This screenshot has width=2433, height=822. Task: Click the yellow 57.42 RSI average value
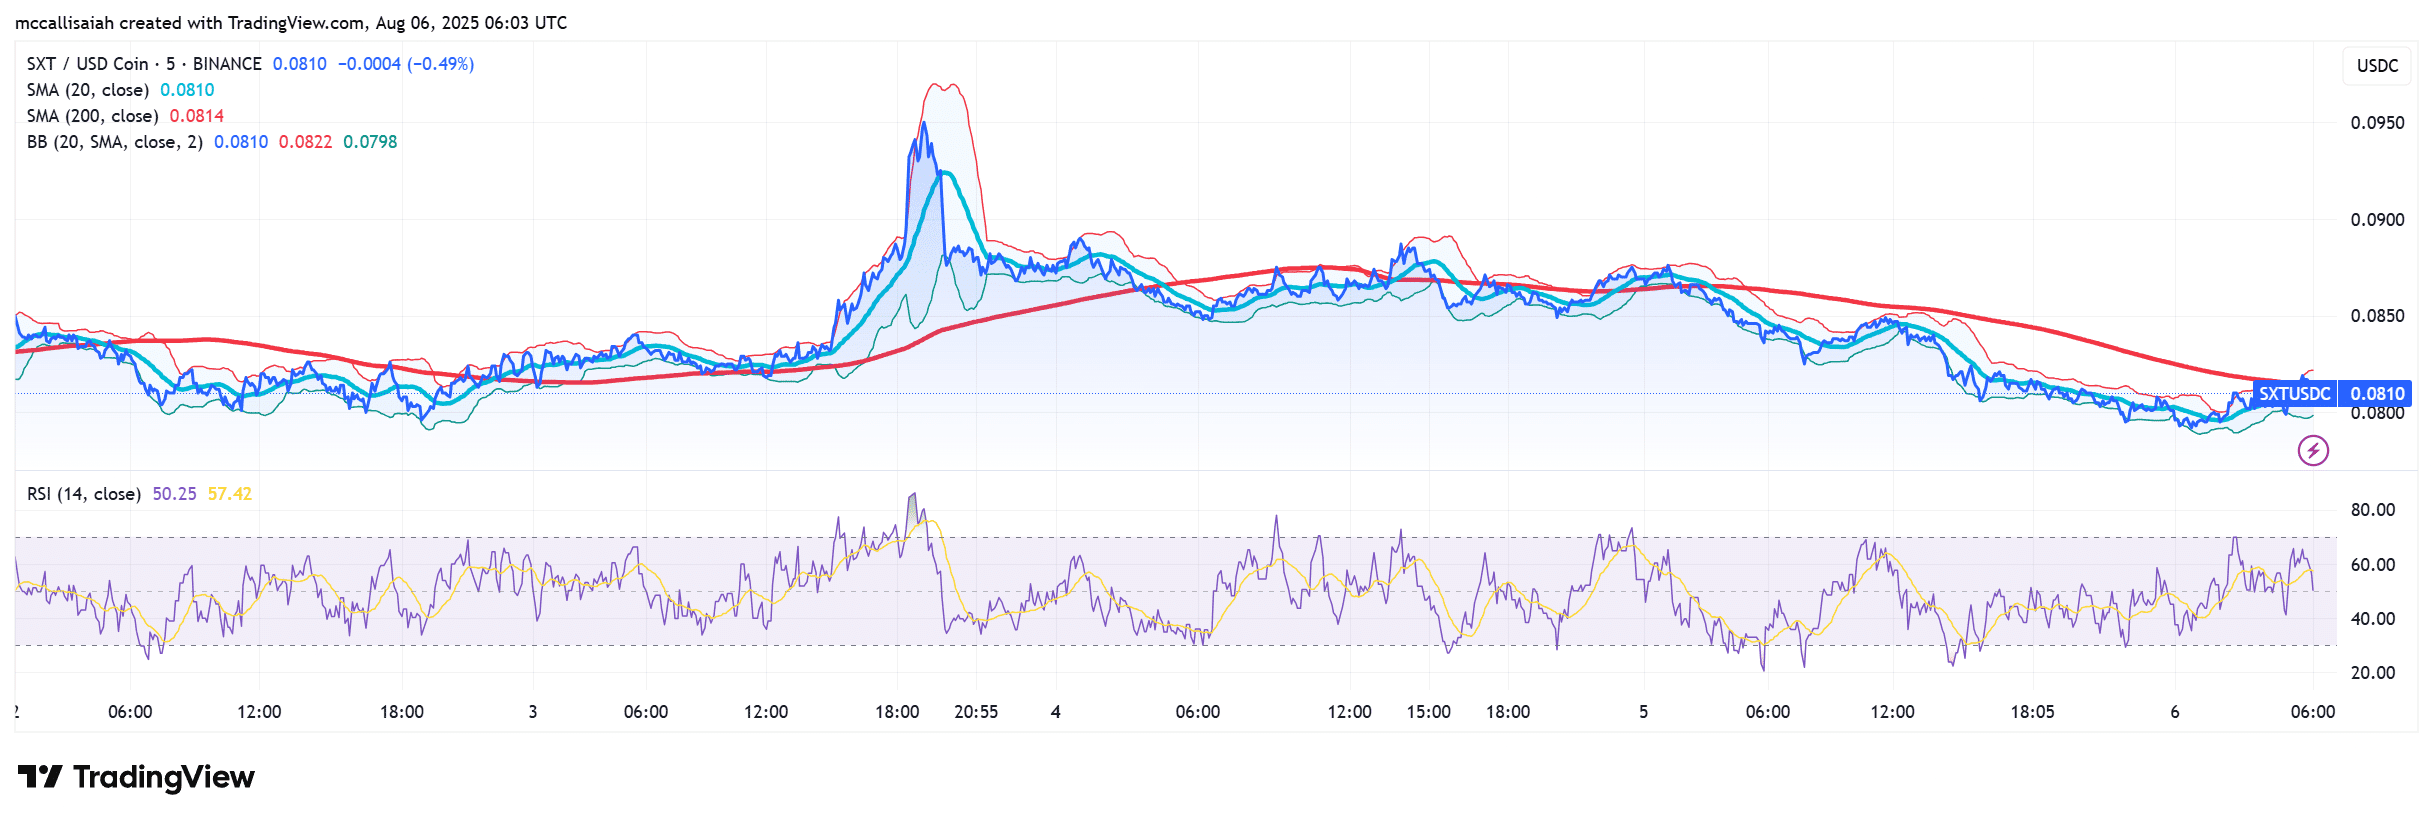(x=230, y=494)
